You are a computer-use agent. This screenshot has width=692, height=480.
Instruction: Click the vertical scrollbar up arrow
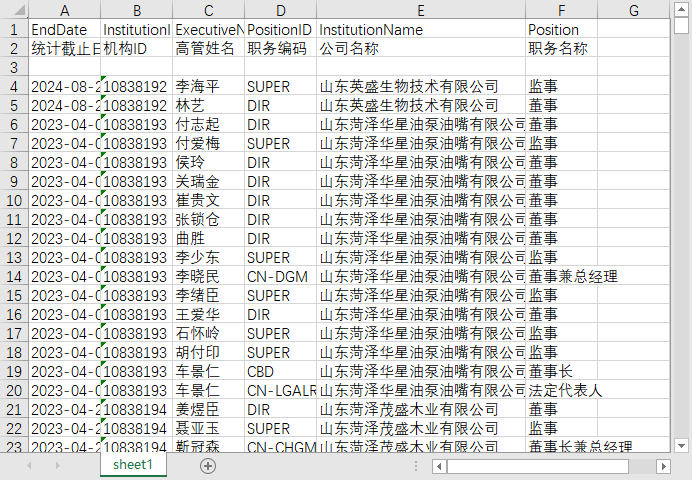(x=681, y=9)
